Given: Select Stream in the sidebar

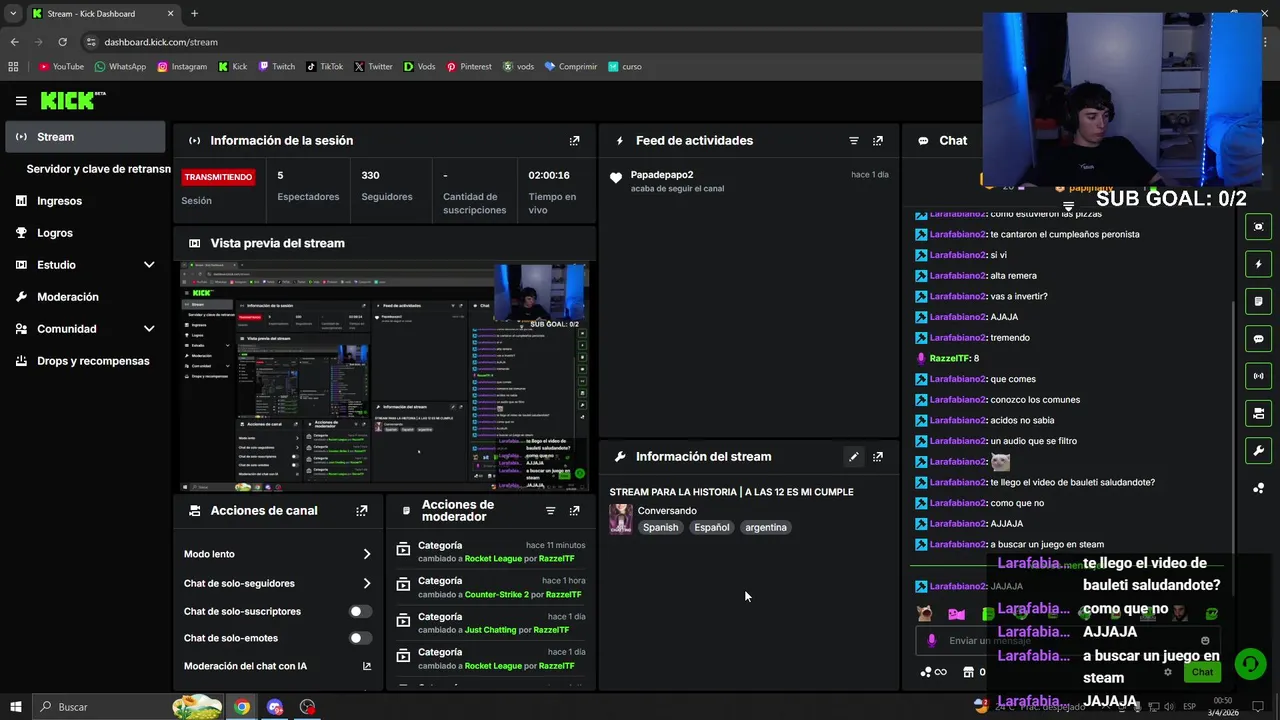Looking at the screenshot, I should [x=85, y=137].
